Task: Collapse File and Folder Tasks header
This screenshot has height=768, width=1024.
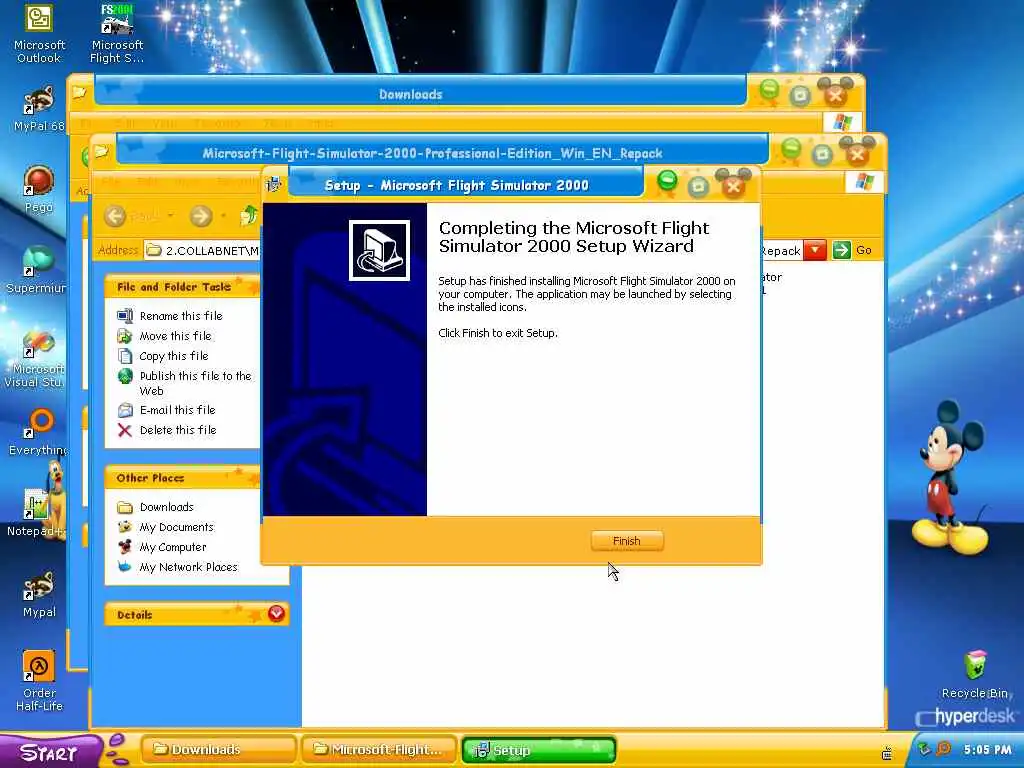Action: click(x=183, y=287)
